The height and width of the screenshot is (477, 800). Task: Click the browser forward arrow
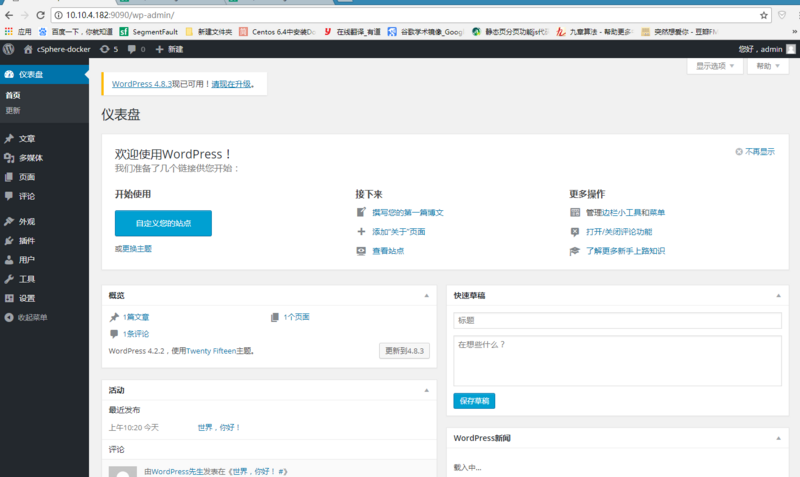24,15
